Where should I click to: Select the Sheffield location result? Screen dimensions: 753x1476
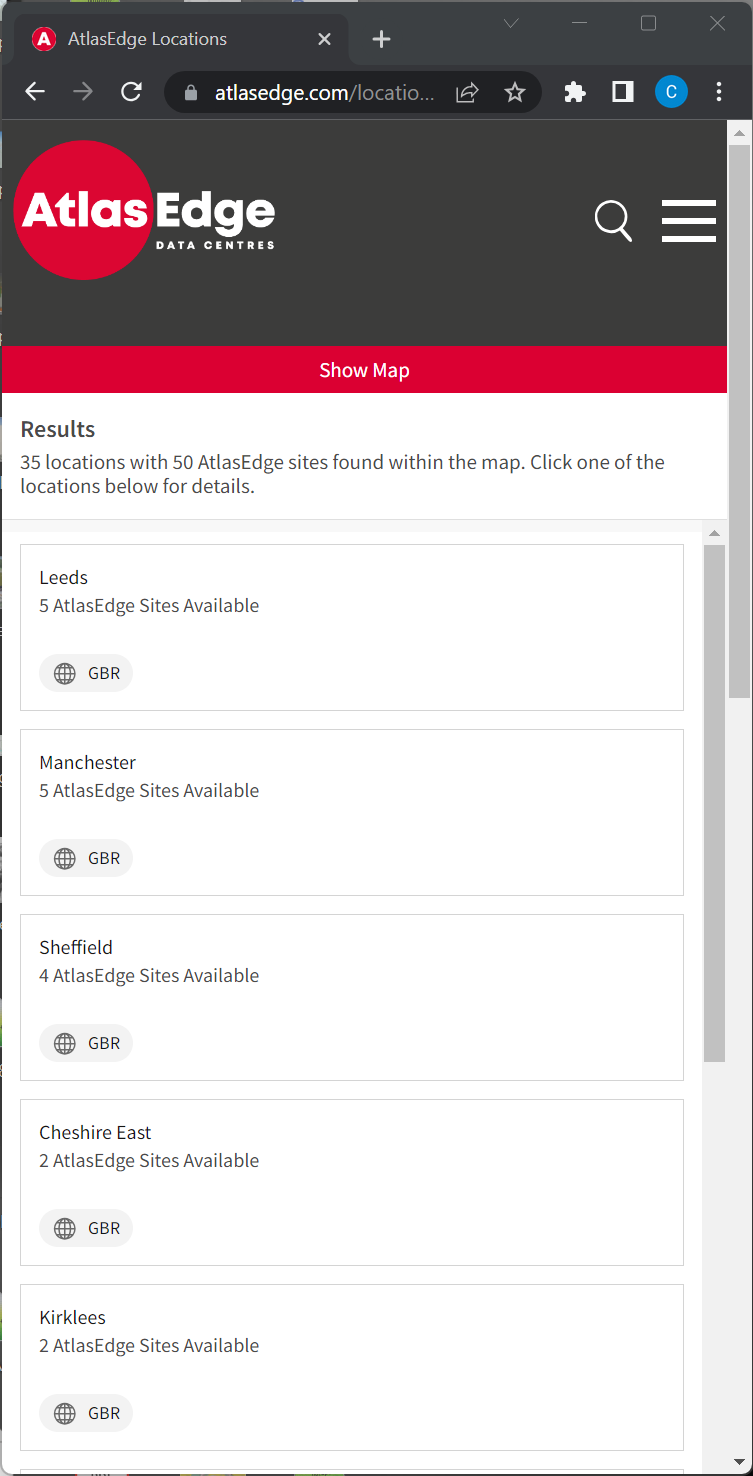coord(352,997)
